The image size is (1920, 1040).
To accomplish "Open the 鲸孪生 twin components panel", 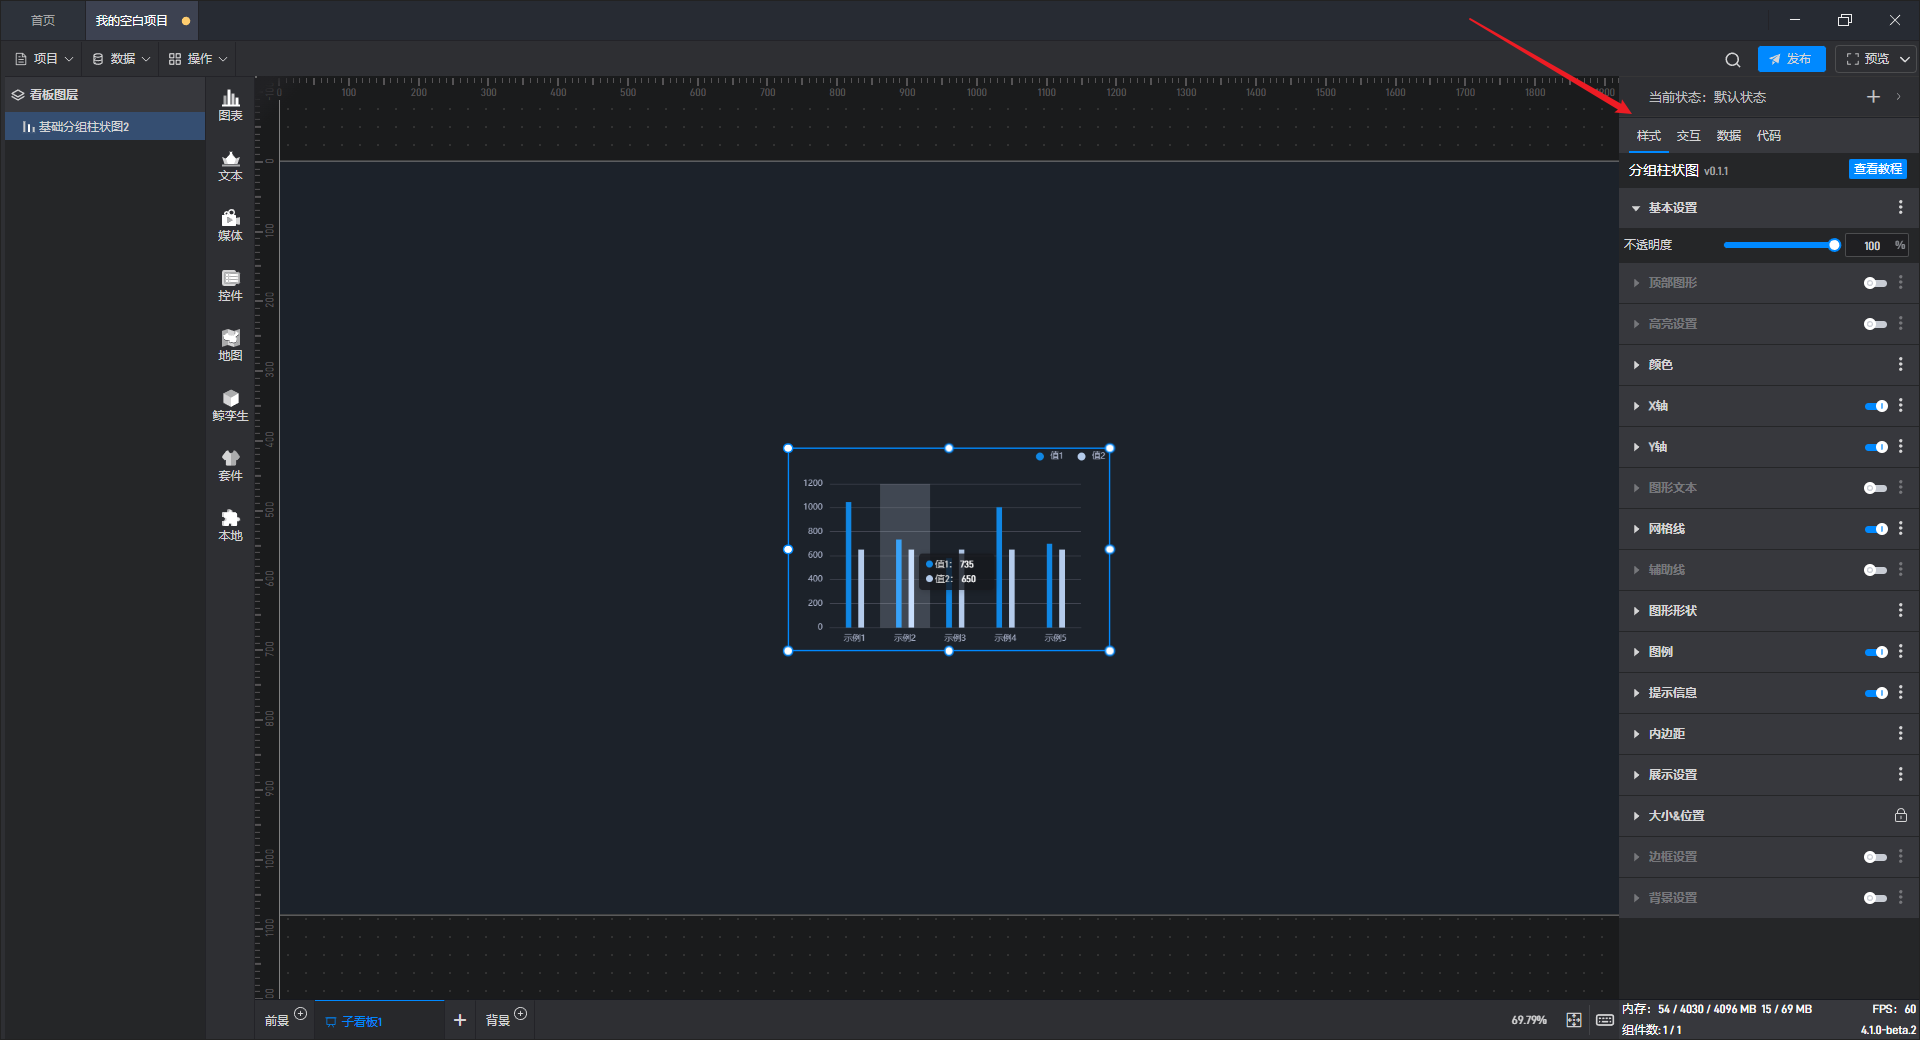I will point(230,405).
